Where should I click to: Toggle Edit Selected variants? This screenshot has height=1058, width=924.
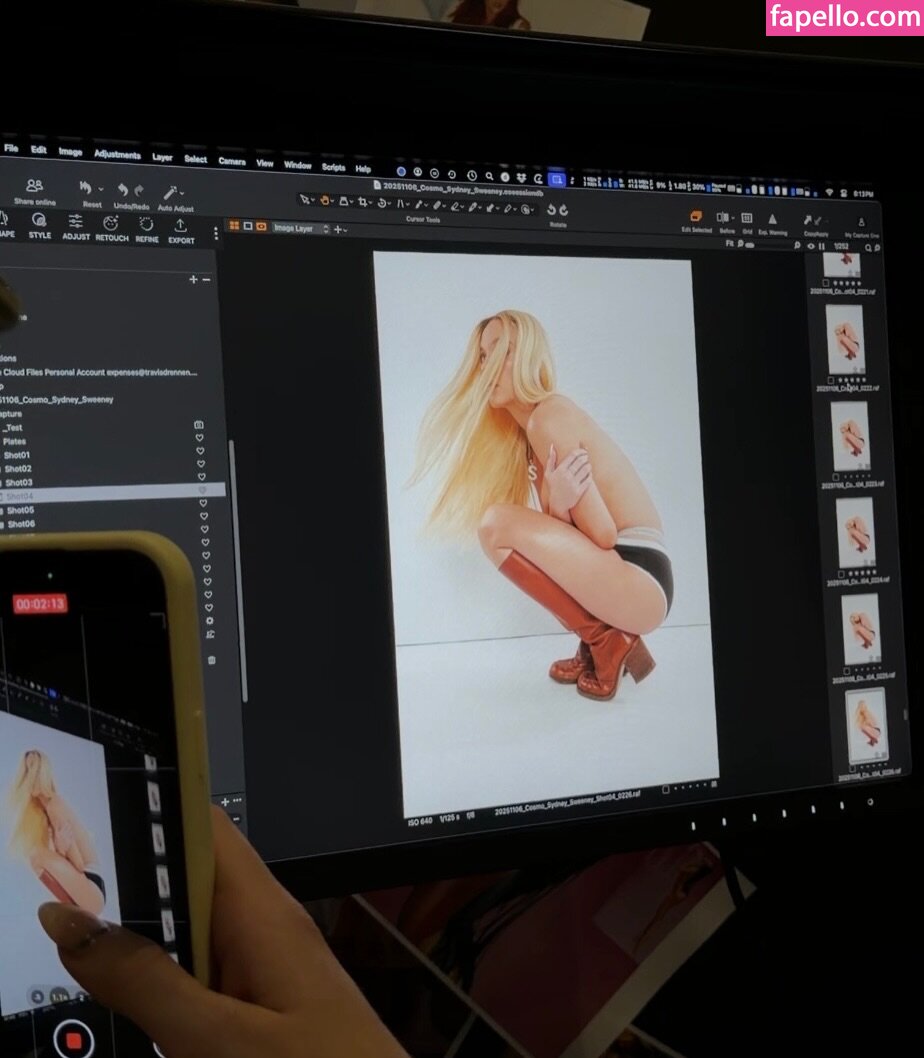pyautogui.click(x=696, y=216)
